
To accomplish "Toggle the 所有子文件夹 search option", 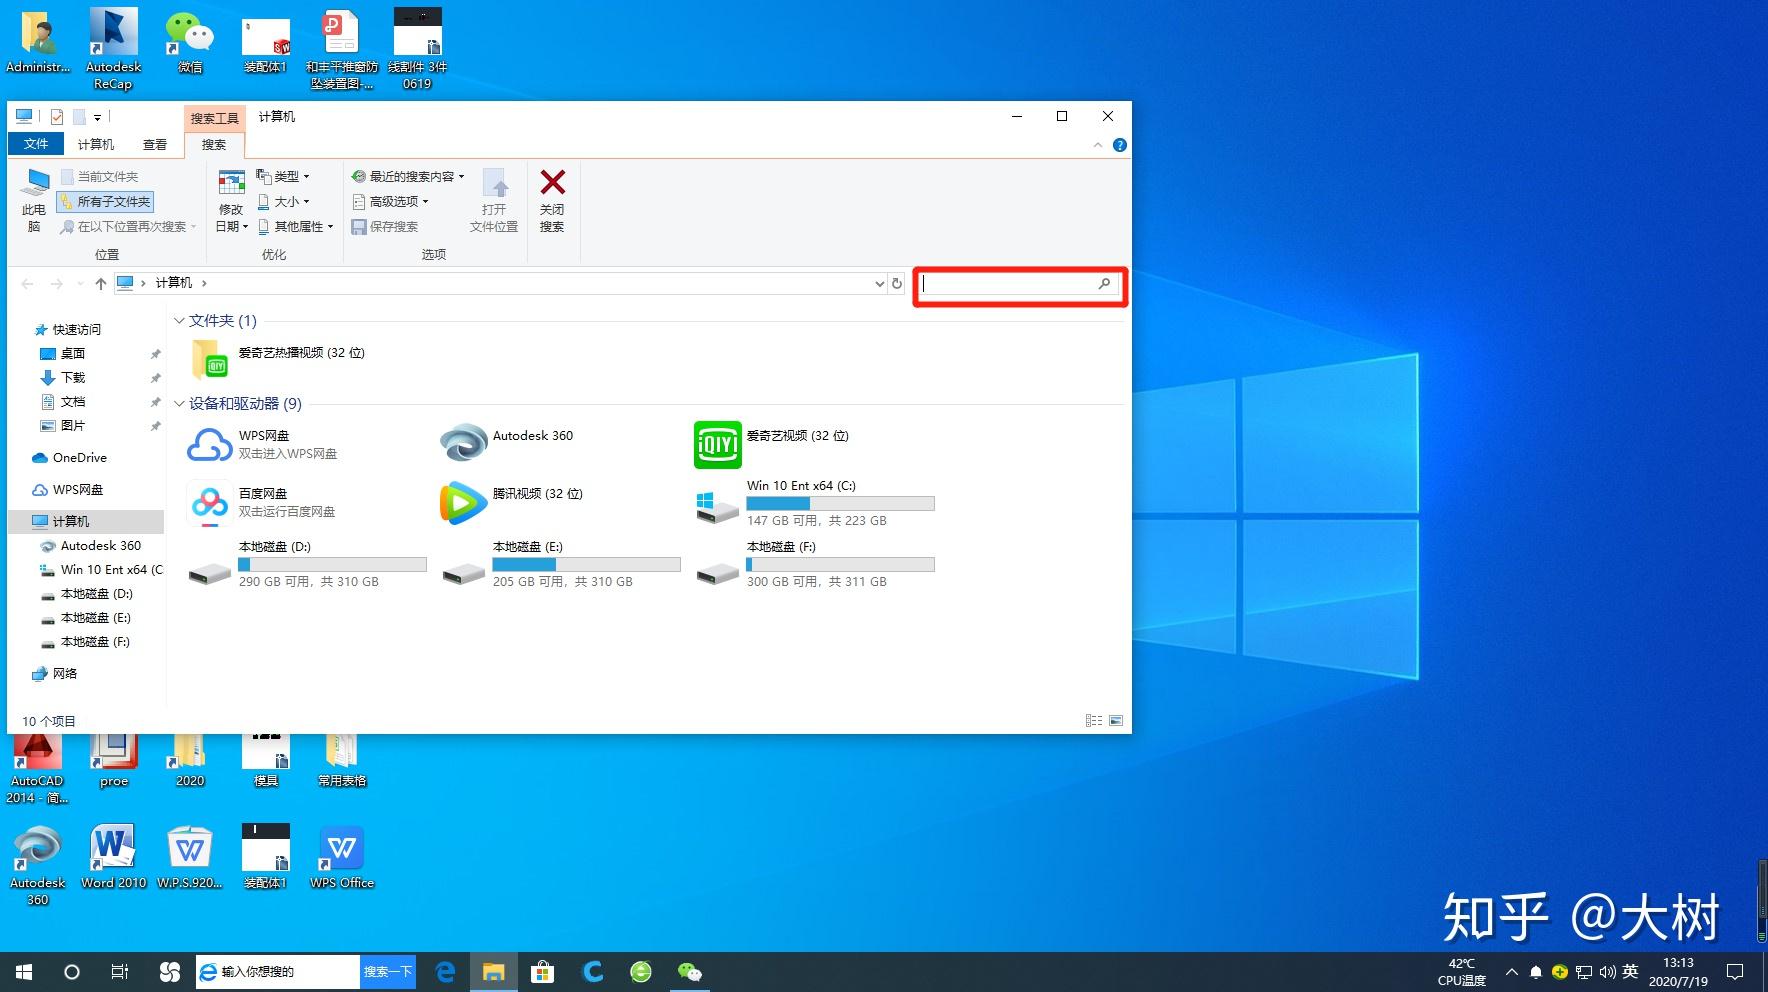I will coord(105,201).
